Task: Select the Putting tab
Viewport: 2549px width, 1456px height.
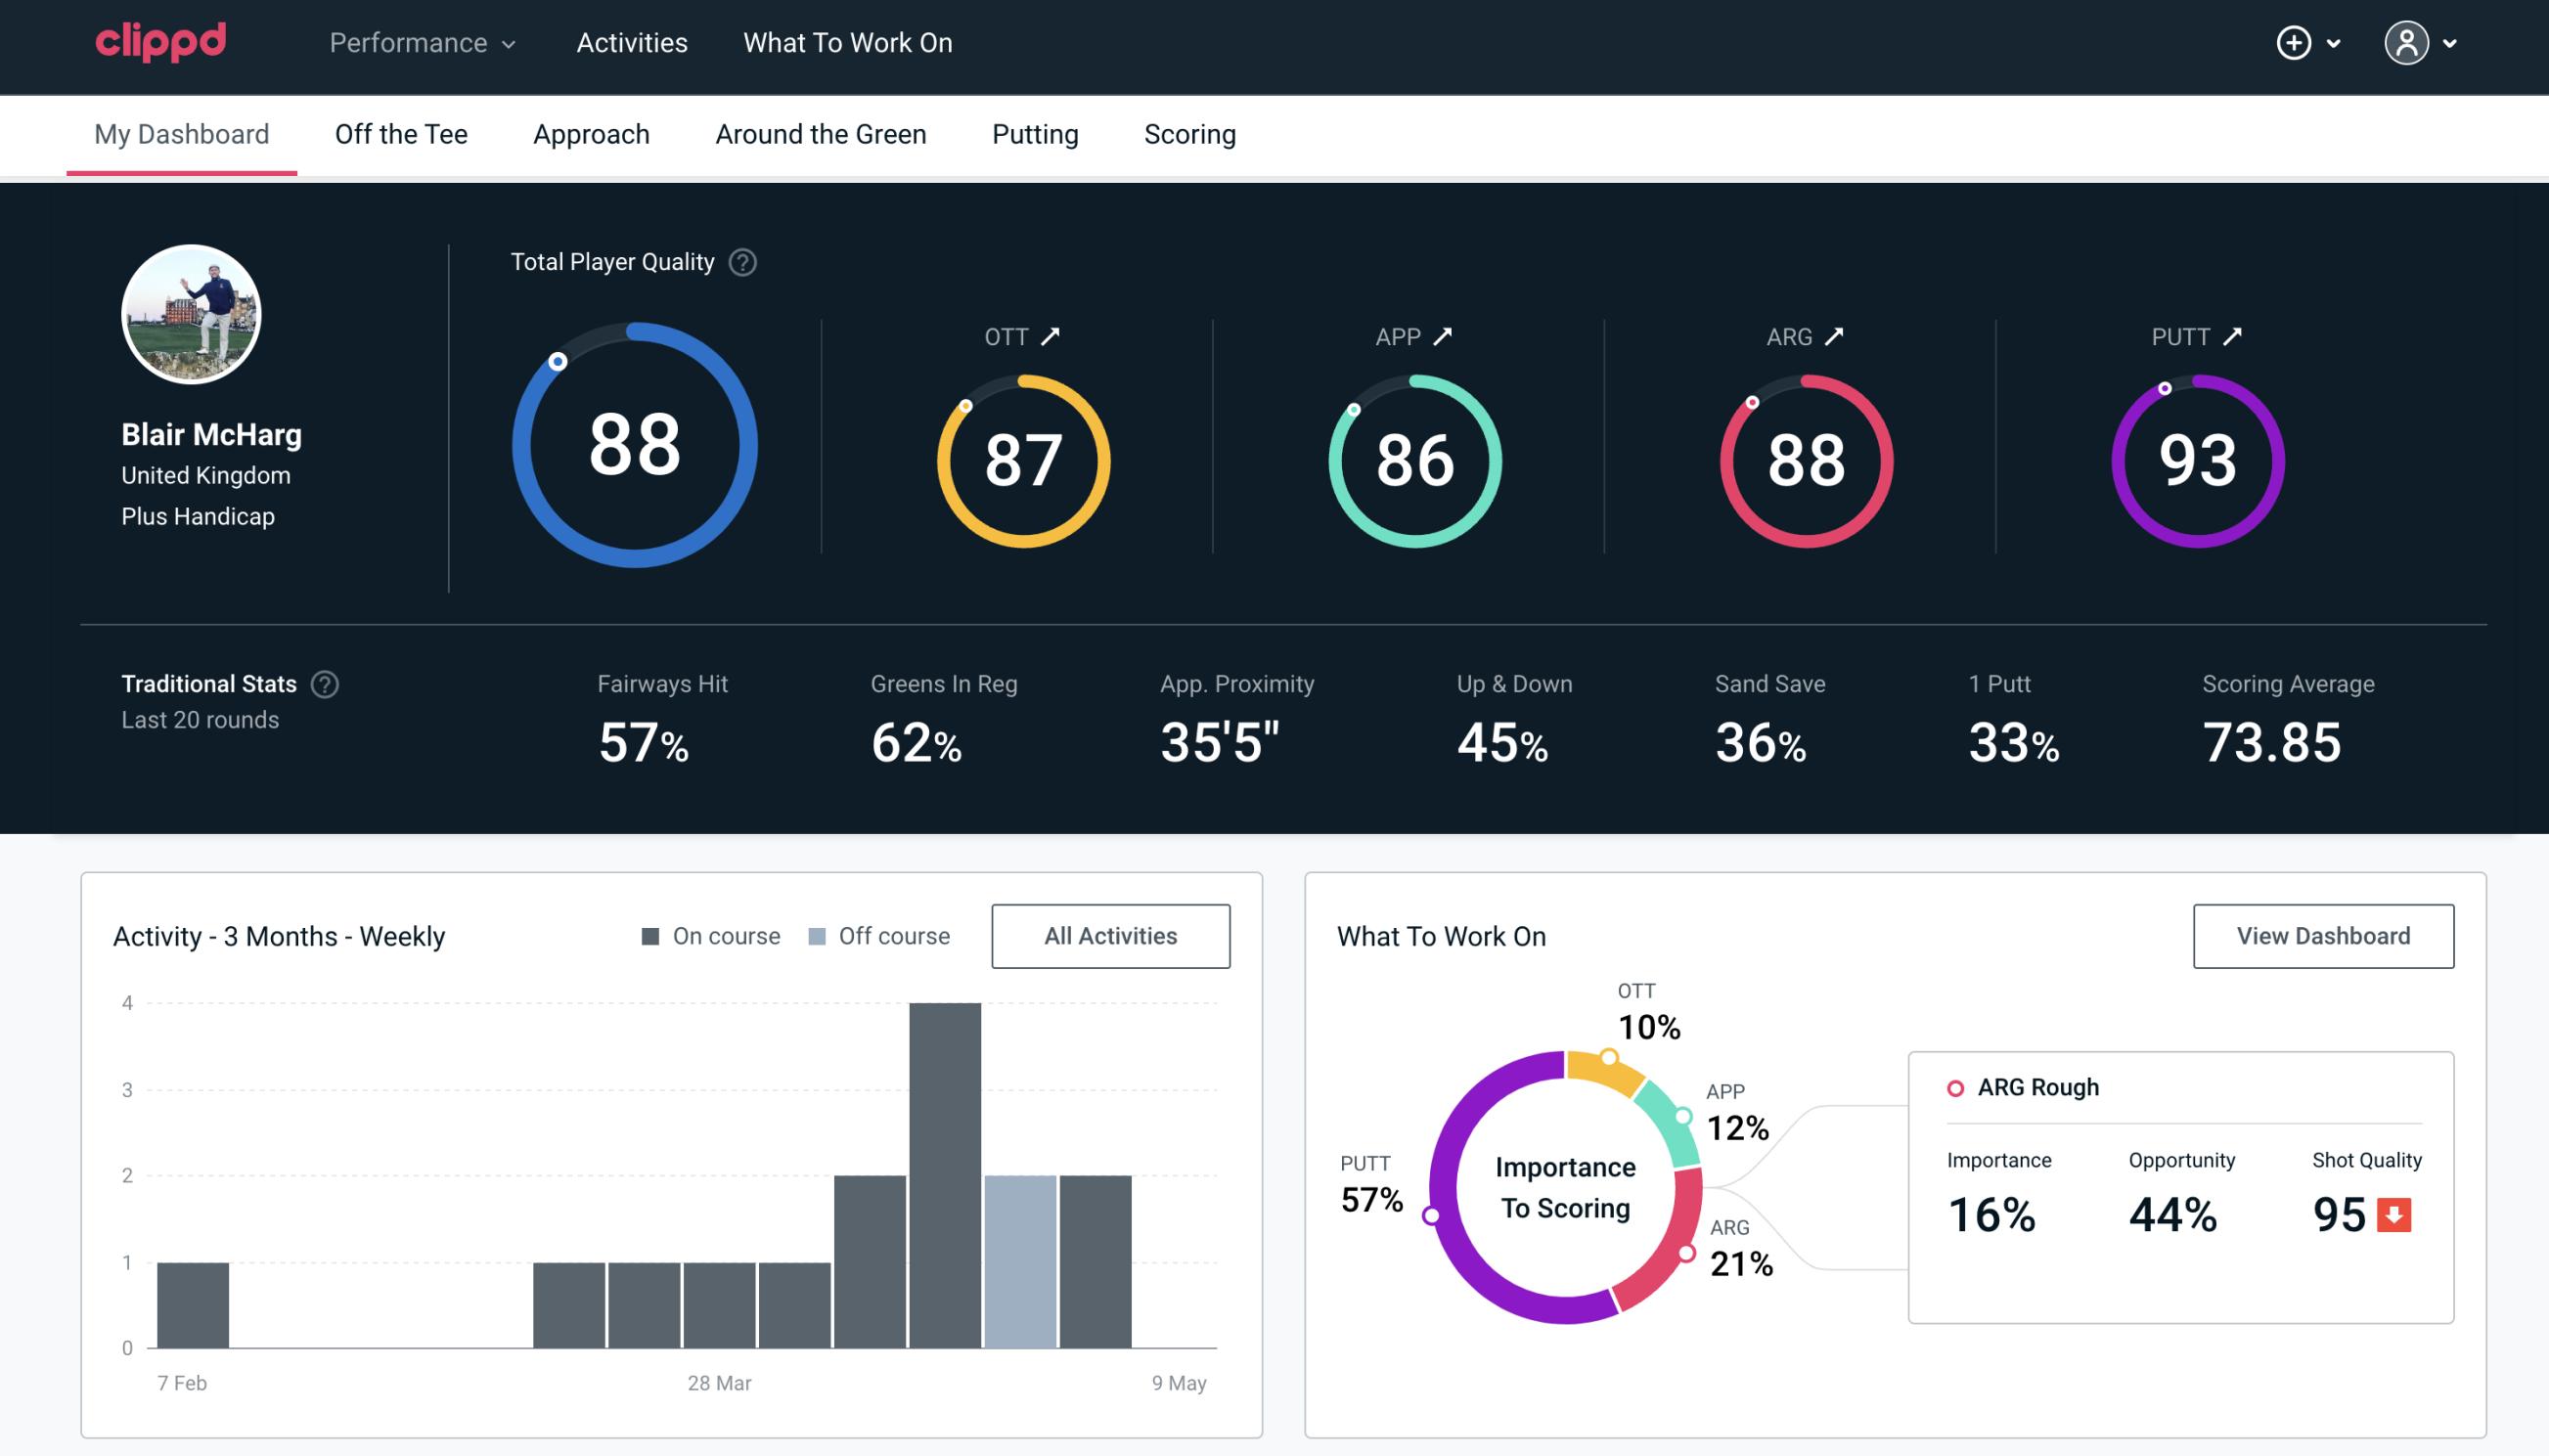Action: pyautogui.click(x=1035, y=133)
